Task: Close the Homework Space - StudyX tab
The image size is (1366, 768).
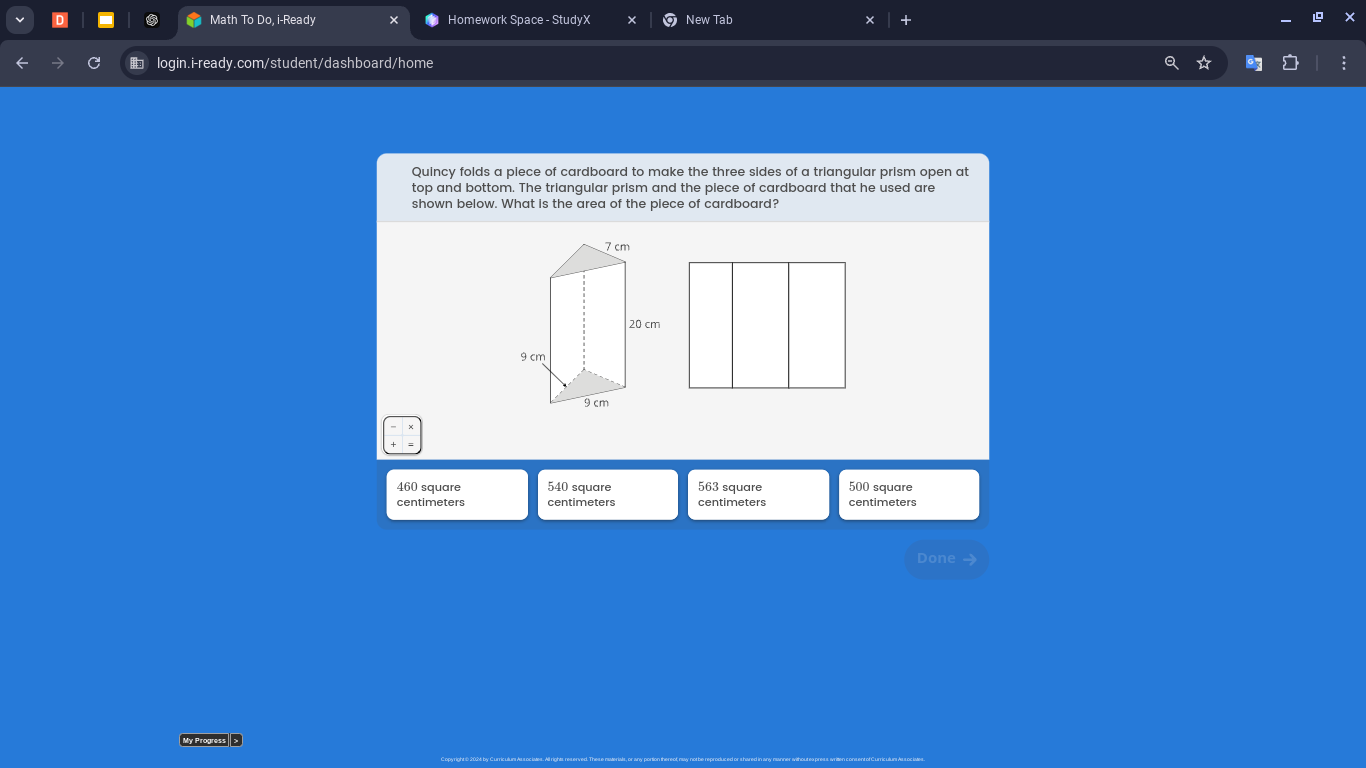Action: 631,20
